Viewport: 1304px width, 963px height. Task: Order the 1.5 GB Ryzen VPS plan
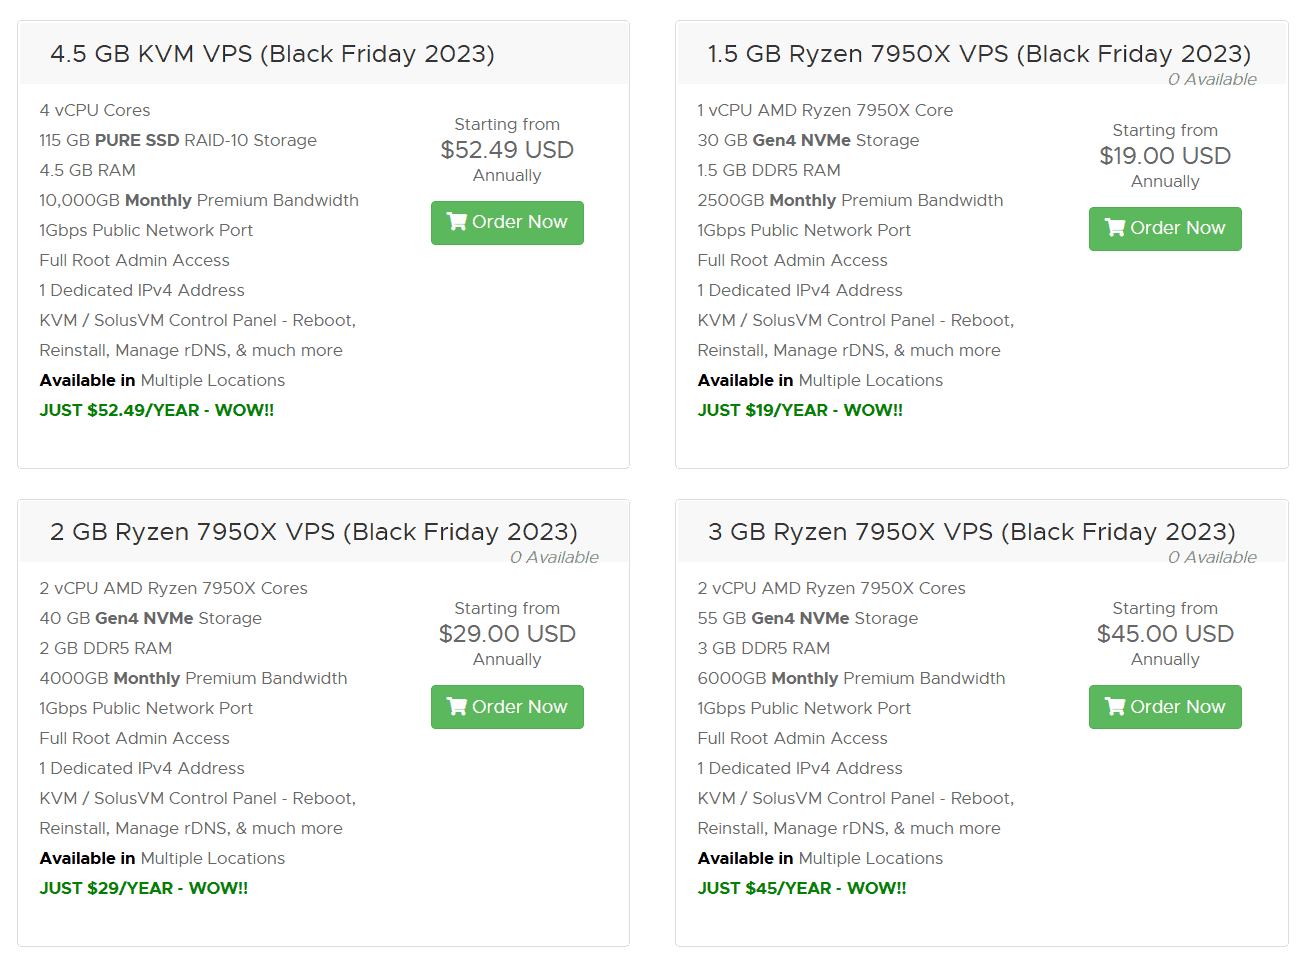[x=1165, y=229]
